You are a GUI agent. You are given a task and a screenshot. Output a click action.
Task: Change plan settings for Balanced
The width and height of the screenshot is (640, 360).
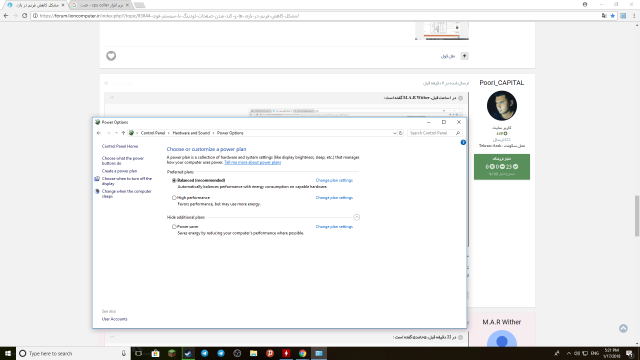pos(334,180)
